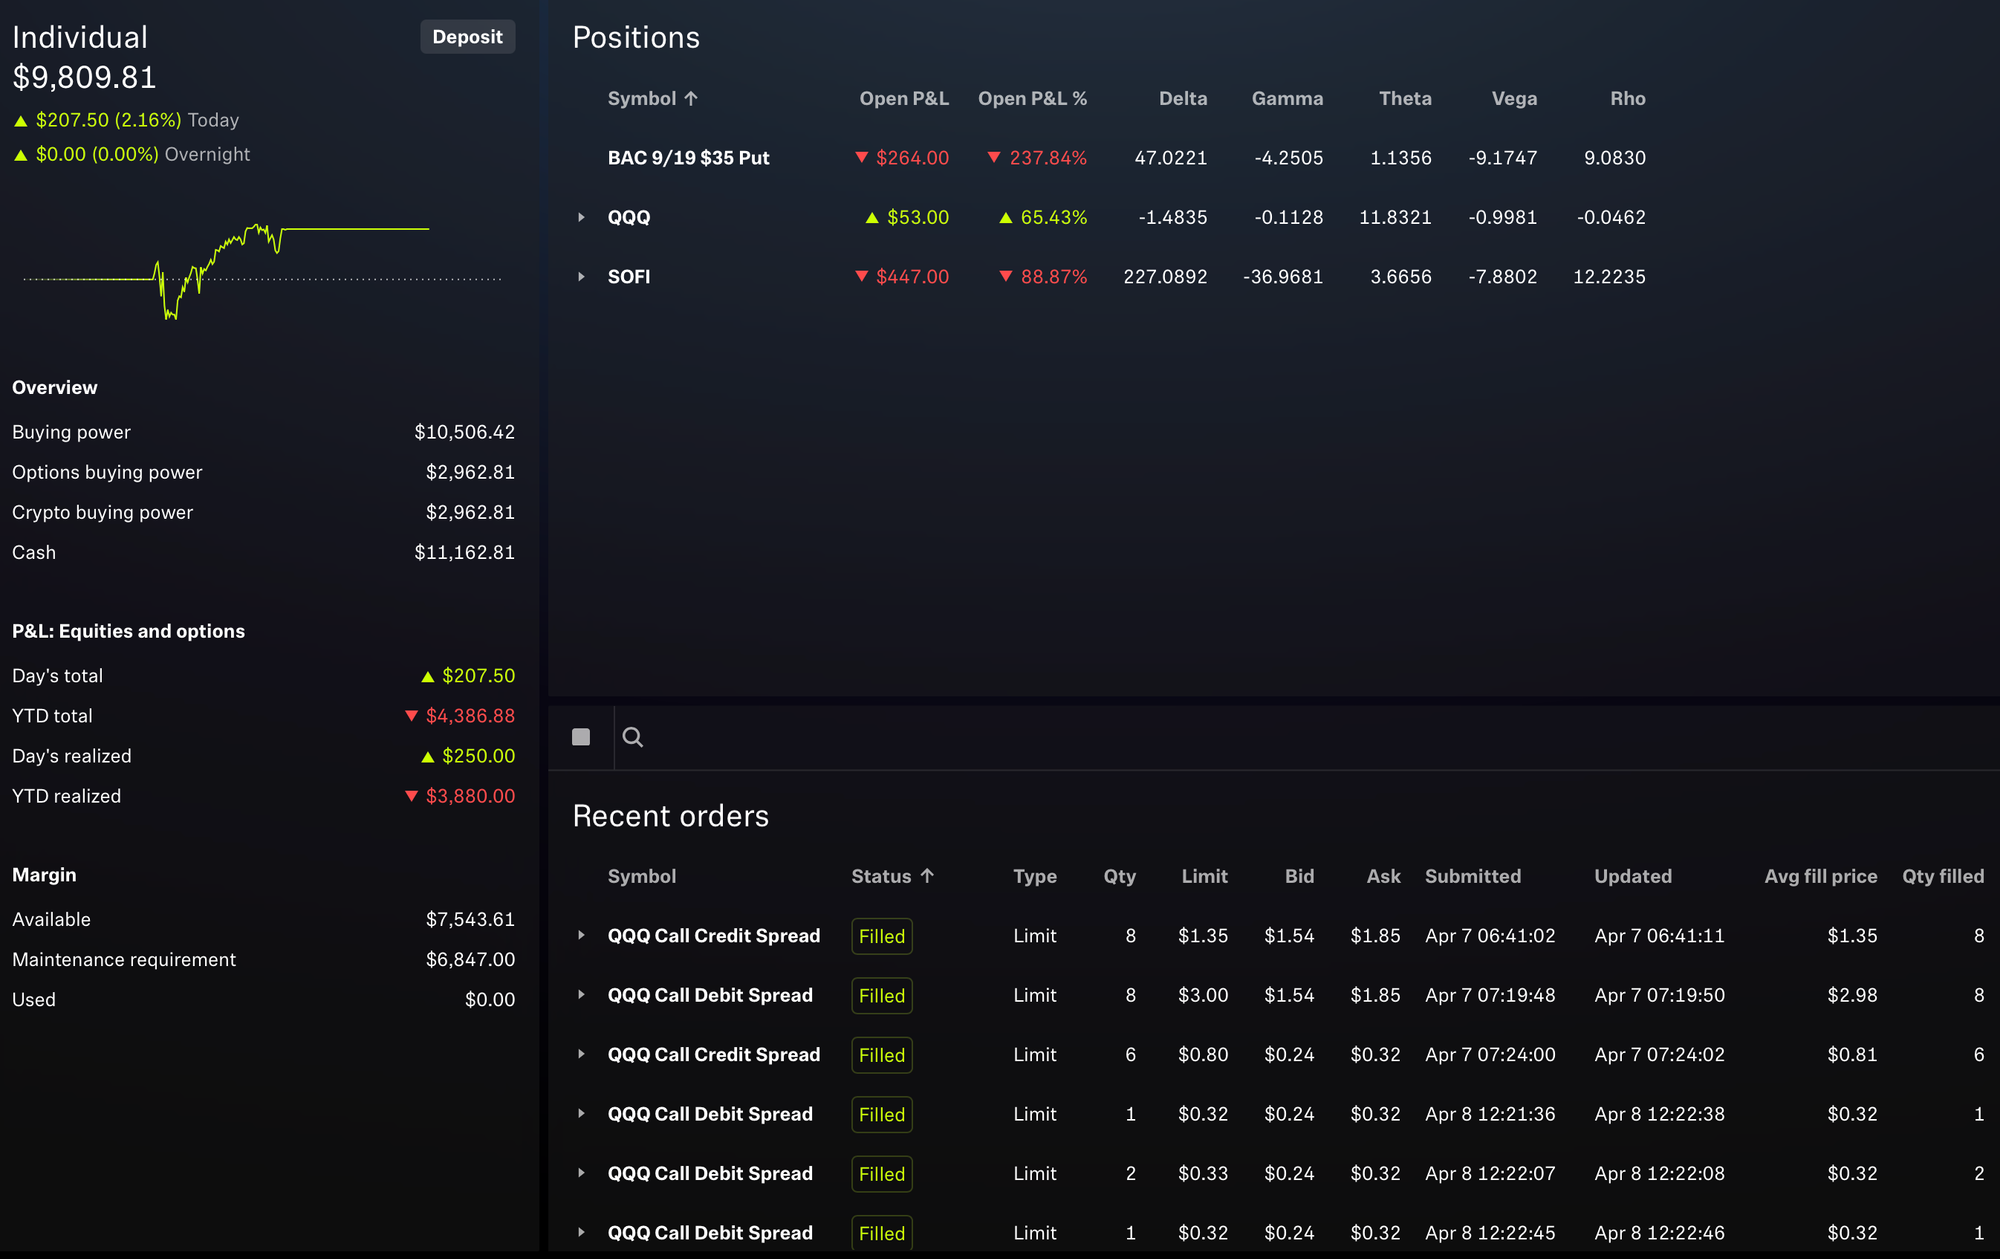2000x1259 pixels.
Task: Click the Qty filled column header
Action: [1943, 876]
